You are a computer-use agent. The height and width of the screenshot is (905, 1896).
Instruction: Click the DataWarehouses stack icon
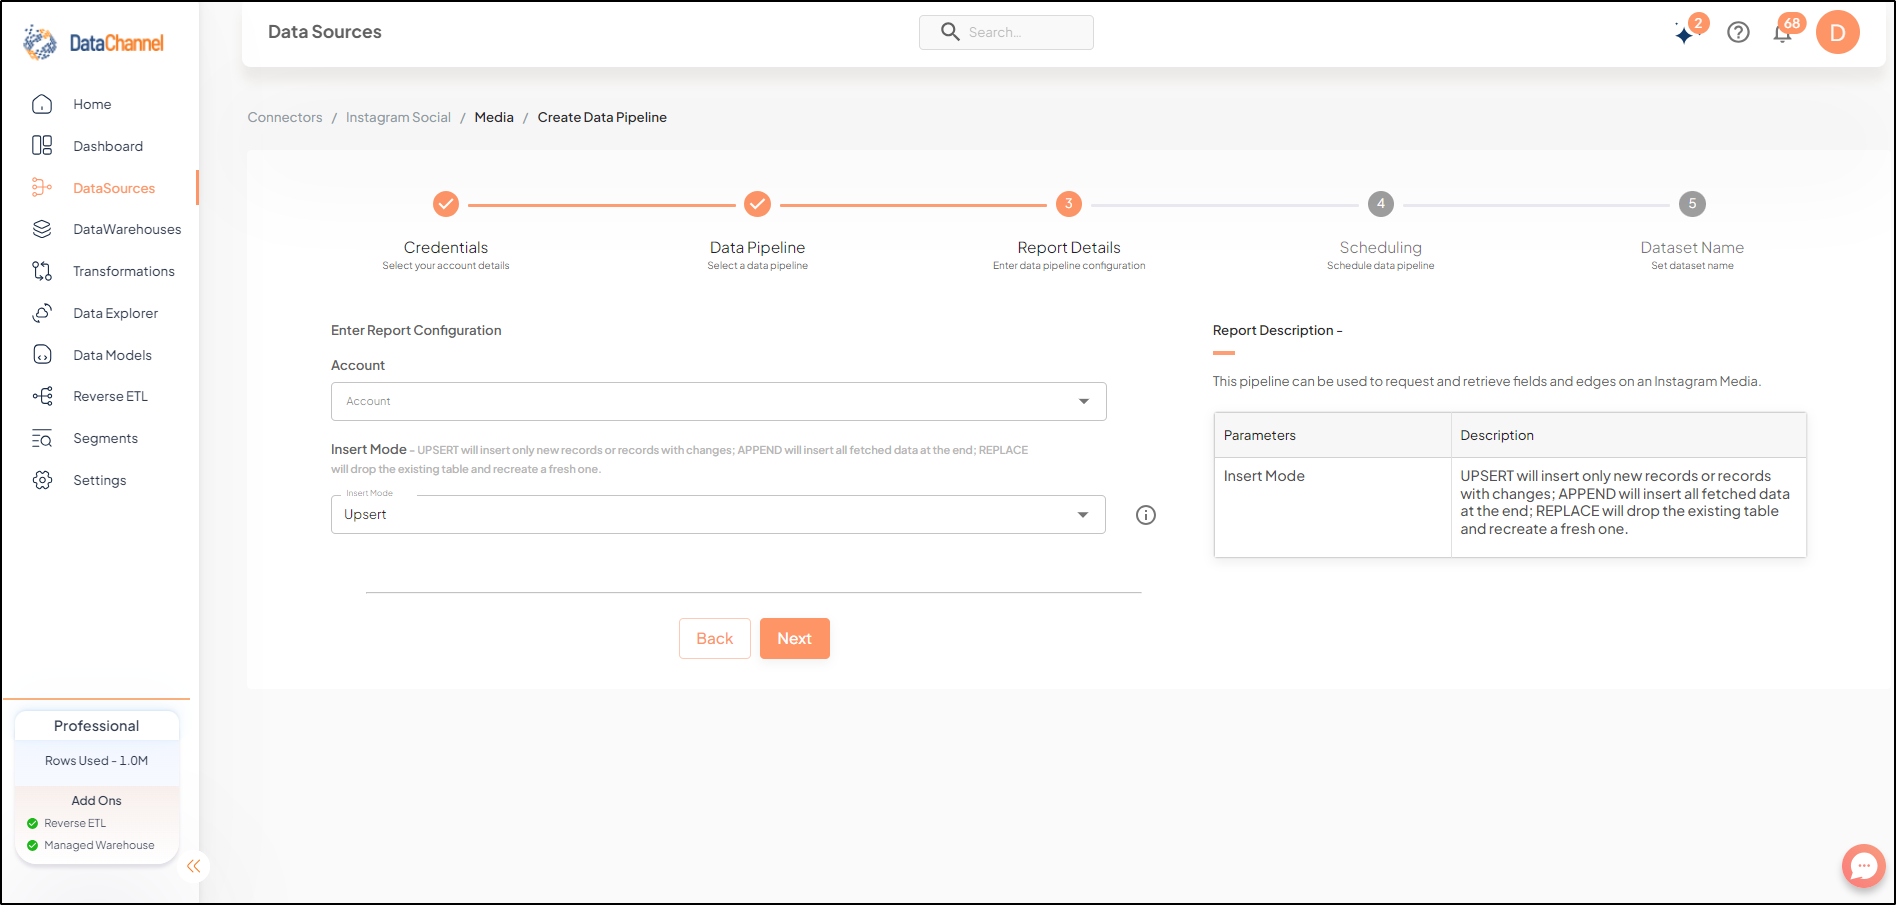coord(42,229)
